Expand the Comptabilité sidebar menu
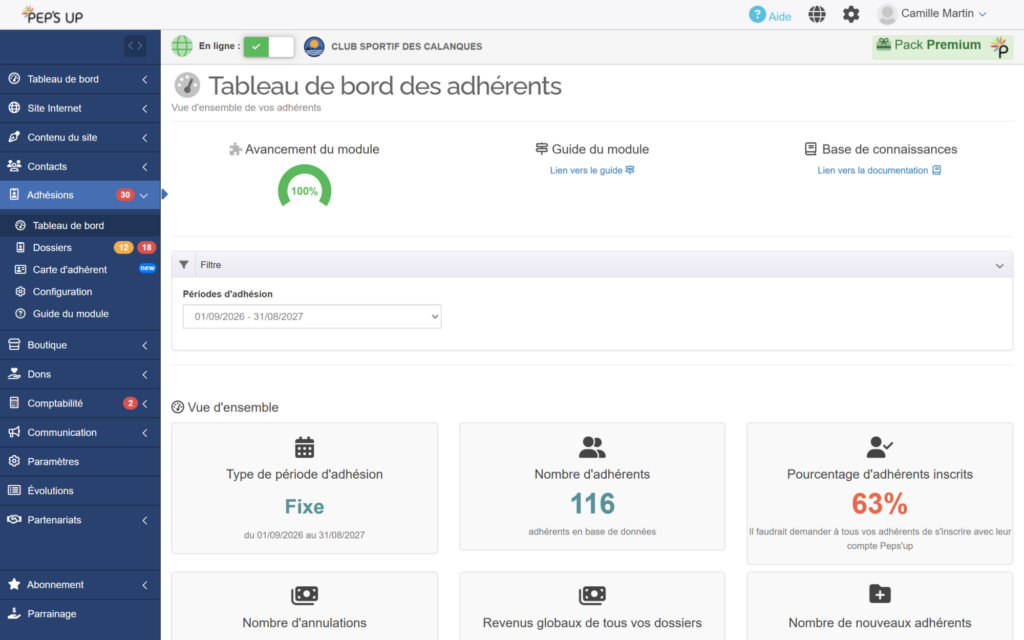The width and height of the screenshot is (1024, 640). click(80, 404)
